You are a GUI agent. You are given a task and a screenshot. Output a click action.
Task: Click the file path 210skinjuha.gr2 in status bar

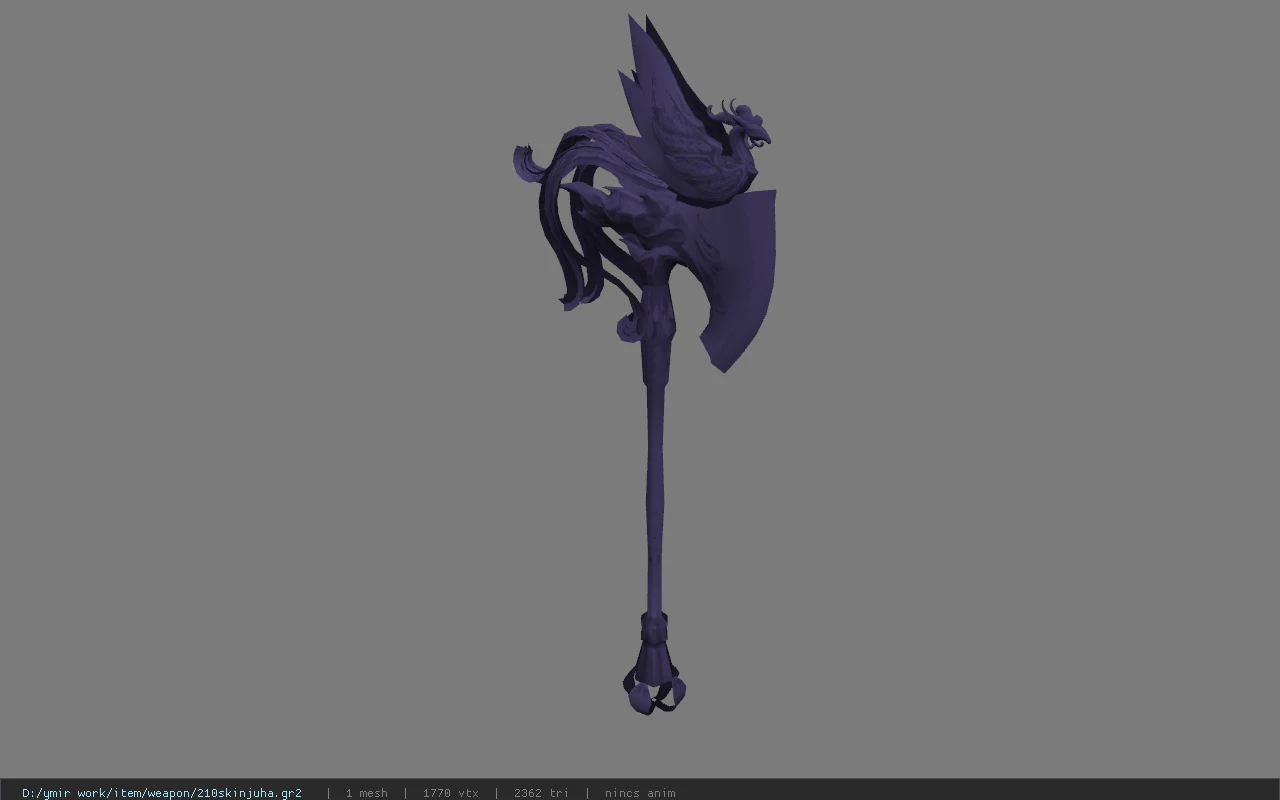tap(162, 793)
